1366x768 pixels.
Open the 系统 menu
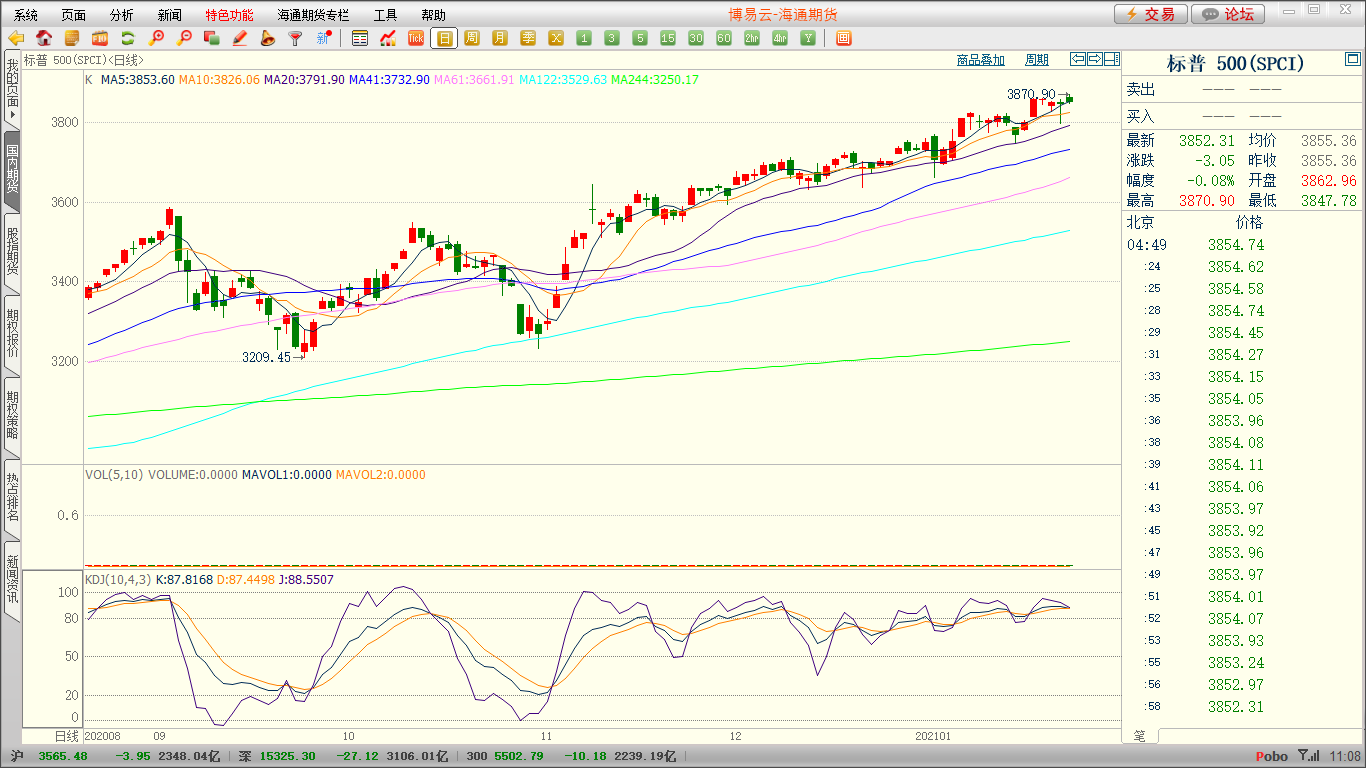tap(26, 15)
